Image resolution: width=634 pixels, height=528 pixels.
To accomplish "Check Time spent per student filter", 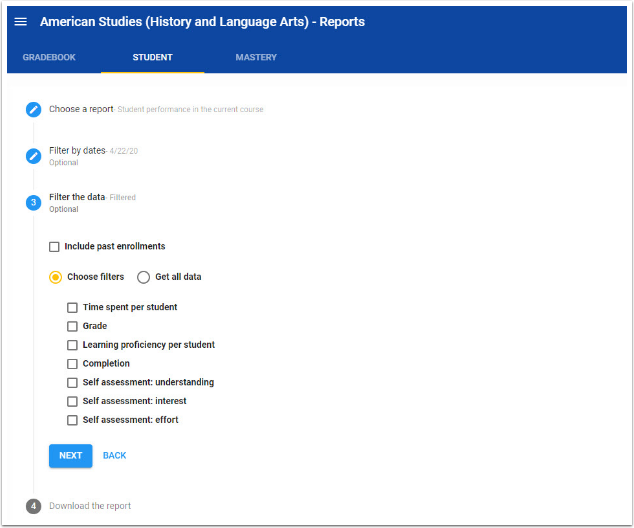I will (x=72, y=308).
